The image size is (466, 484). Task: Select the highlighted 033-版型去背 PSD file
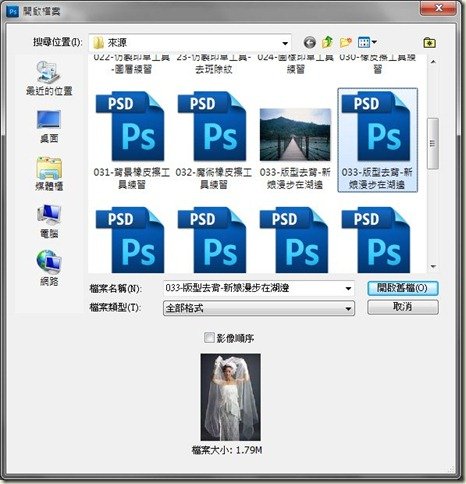377,140
